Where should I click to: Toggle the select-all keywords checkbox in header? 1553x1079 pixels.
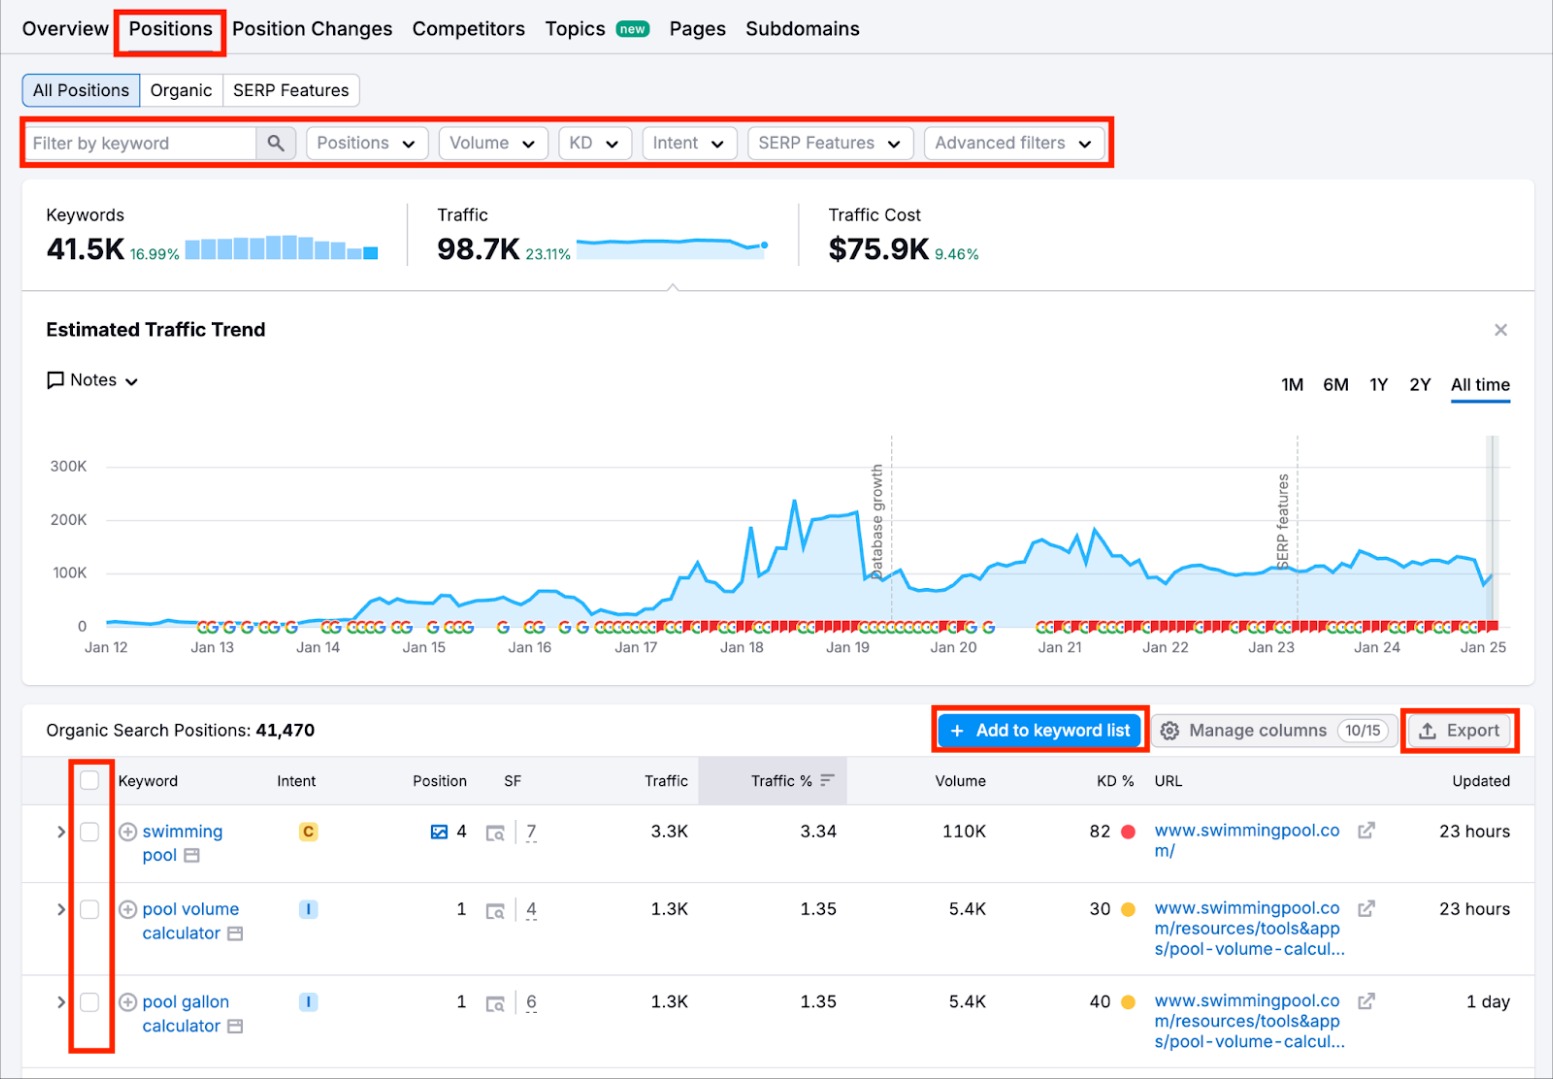(x=89, y=780)
